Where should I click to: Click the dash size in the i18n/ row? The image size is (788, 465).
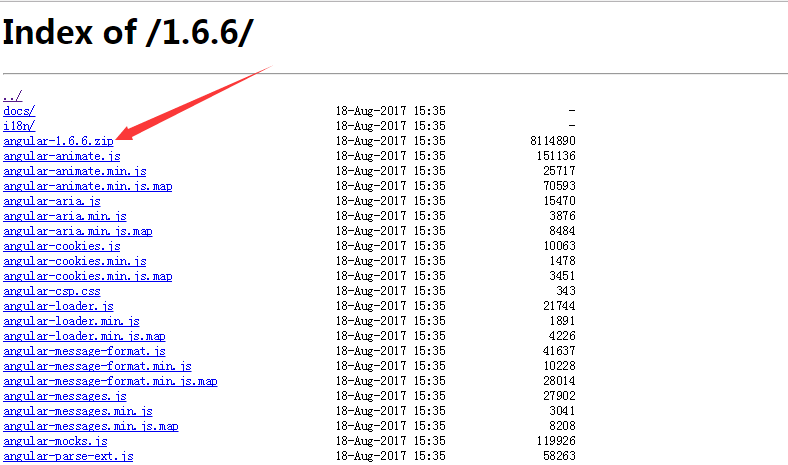(572, 126)
